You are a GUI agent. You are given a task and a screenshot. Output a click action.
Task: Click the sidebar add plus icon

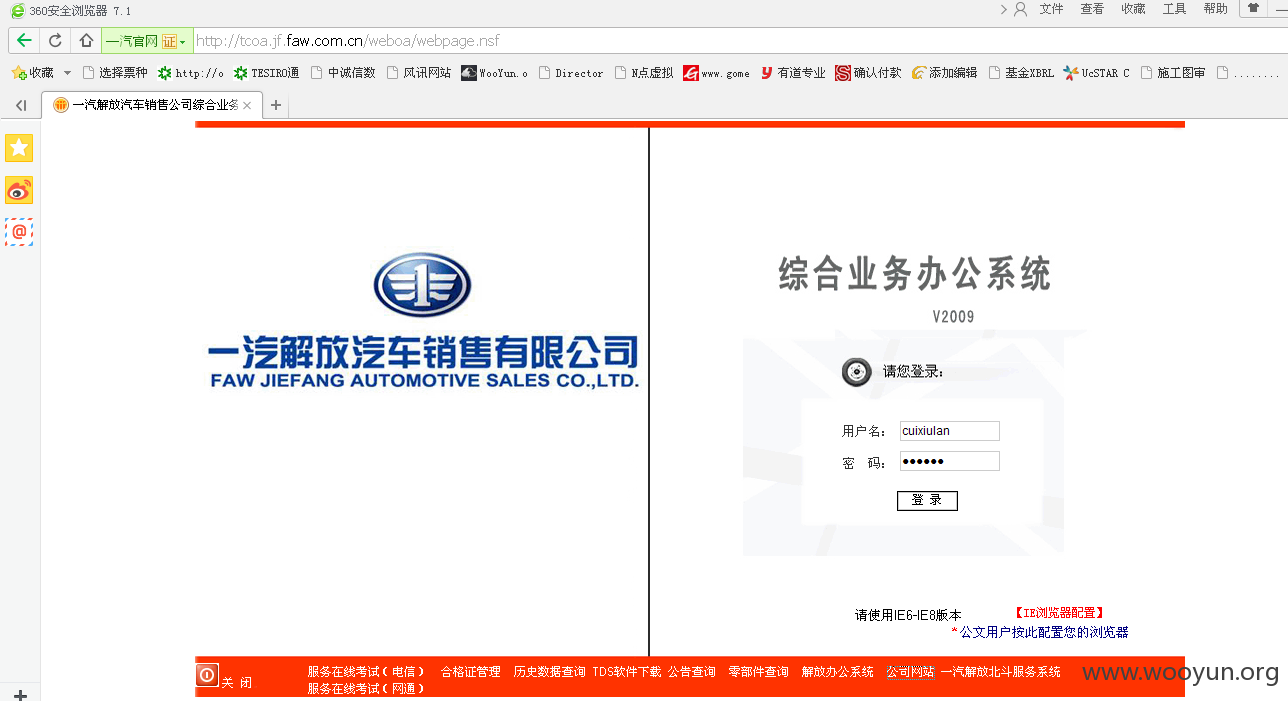pyautogui.click(x=20, y=694)
